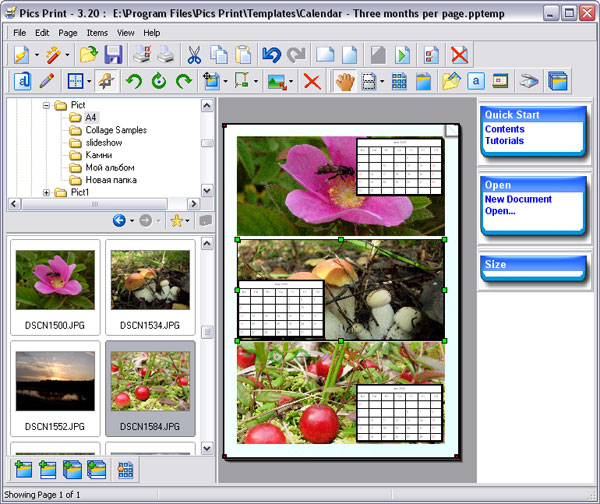Click the back navigation blue arrow
This screenshot has width=600, height=504.
(119, 220)
